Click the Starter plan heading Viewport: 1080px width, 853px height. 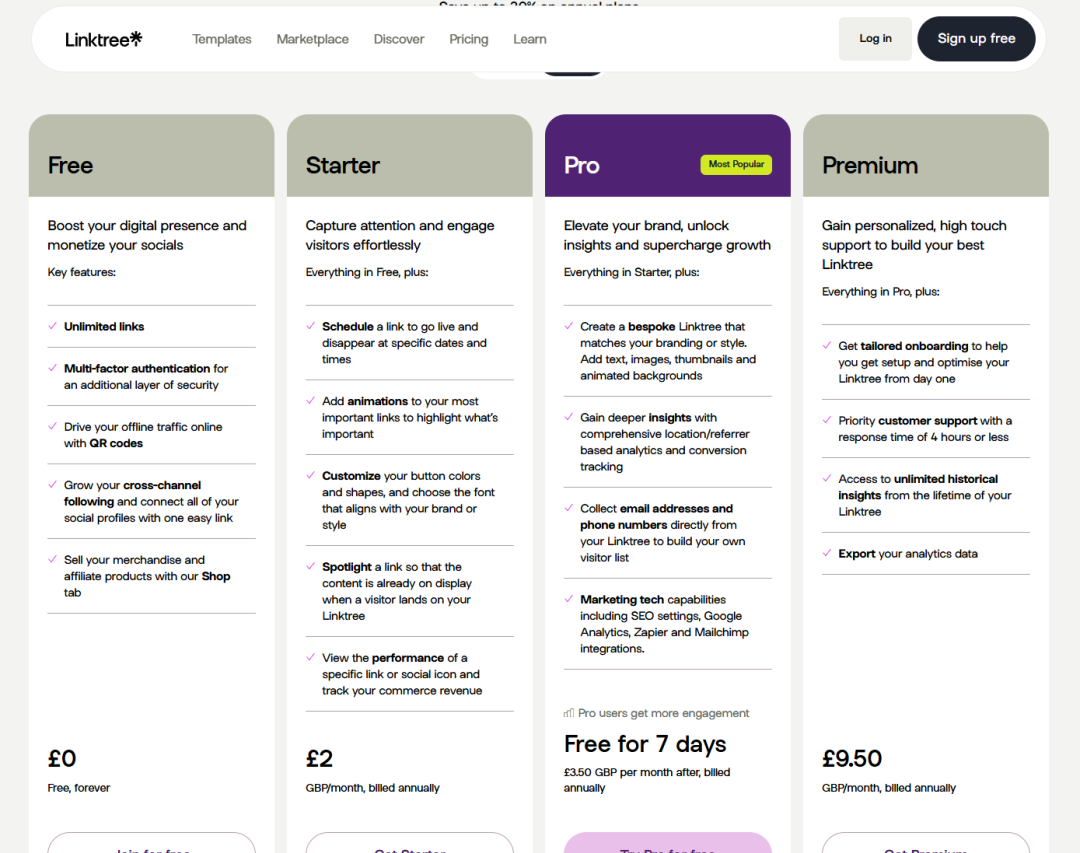click(342, 165)
